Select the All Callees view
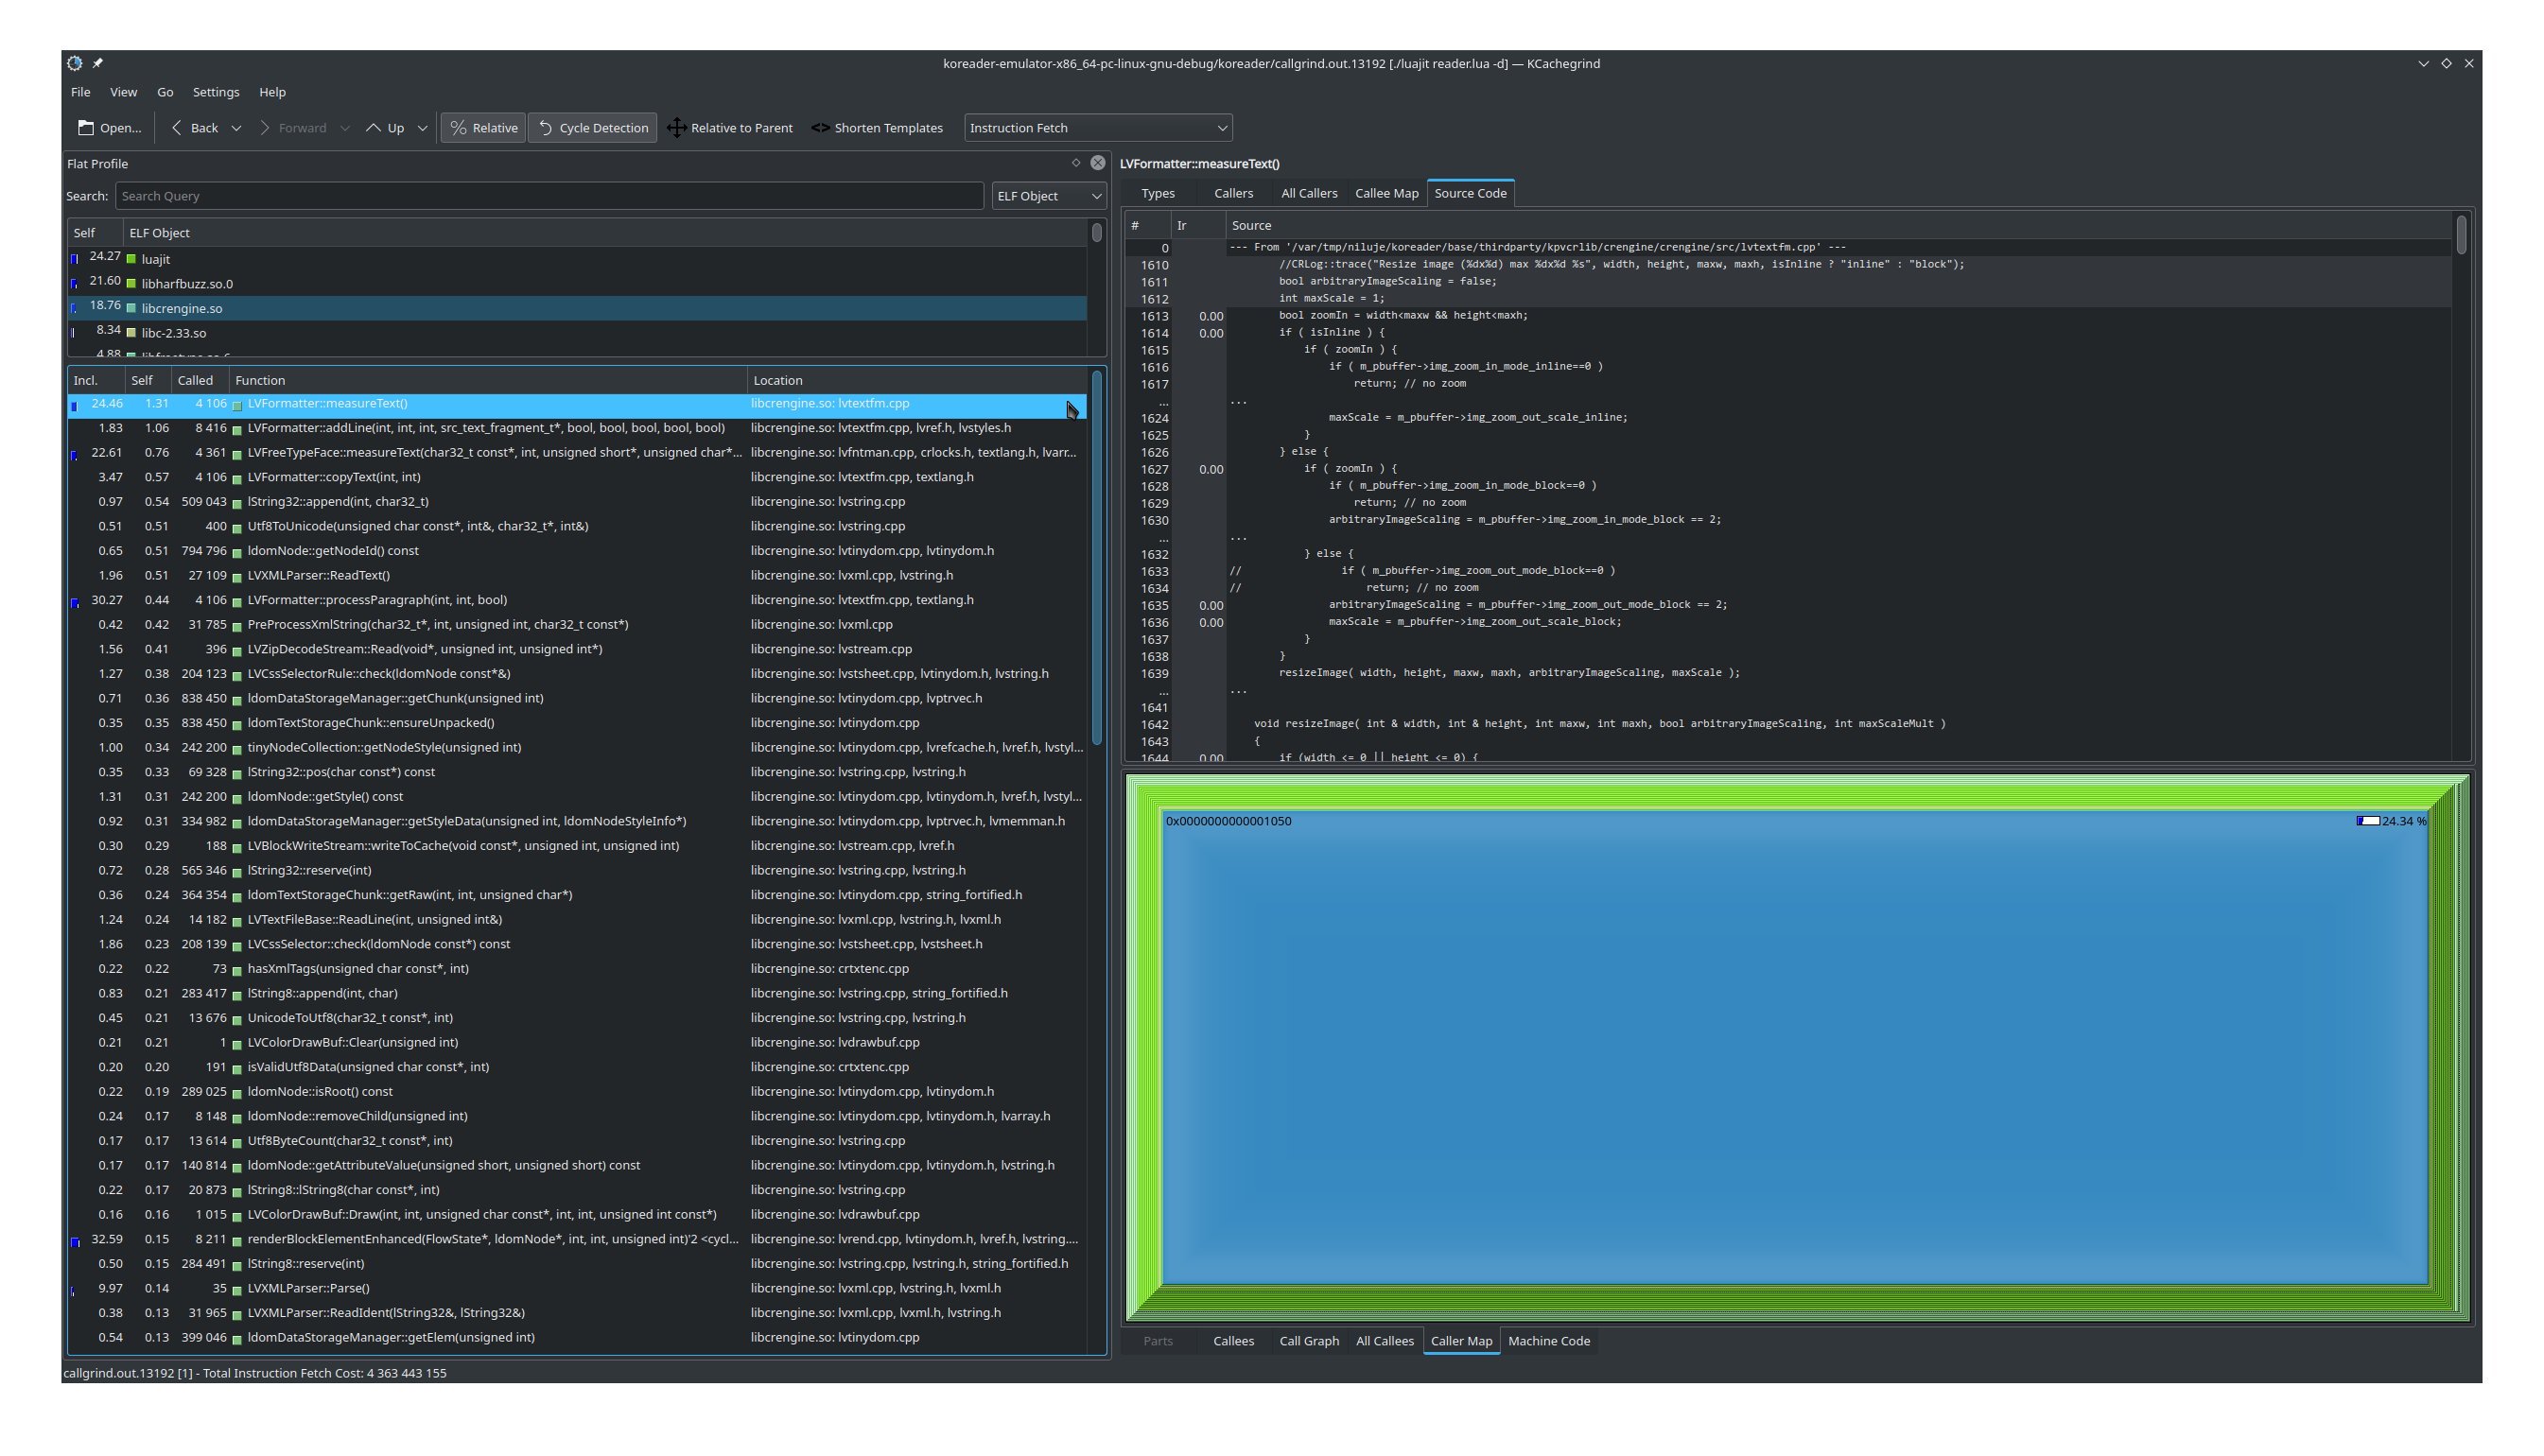The width and height of the screenshot is (2544, 1456). pos(1385,1340)
